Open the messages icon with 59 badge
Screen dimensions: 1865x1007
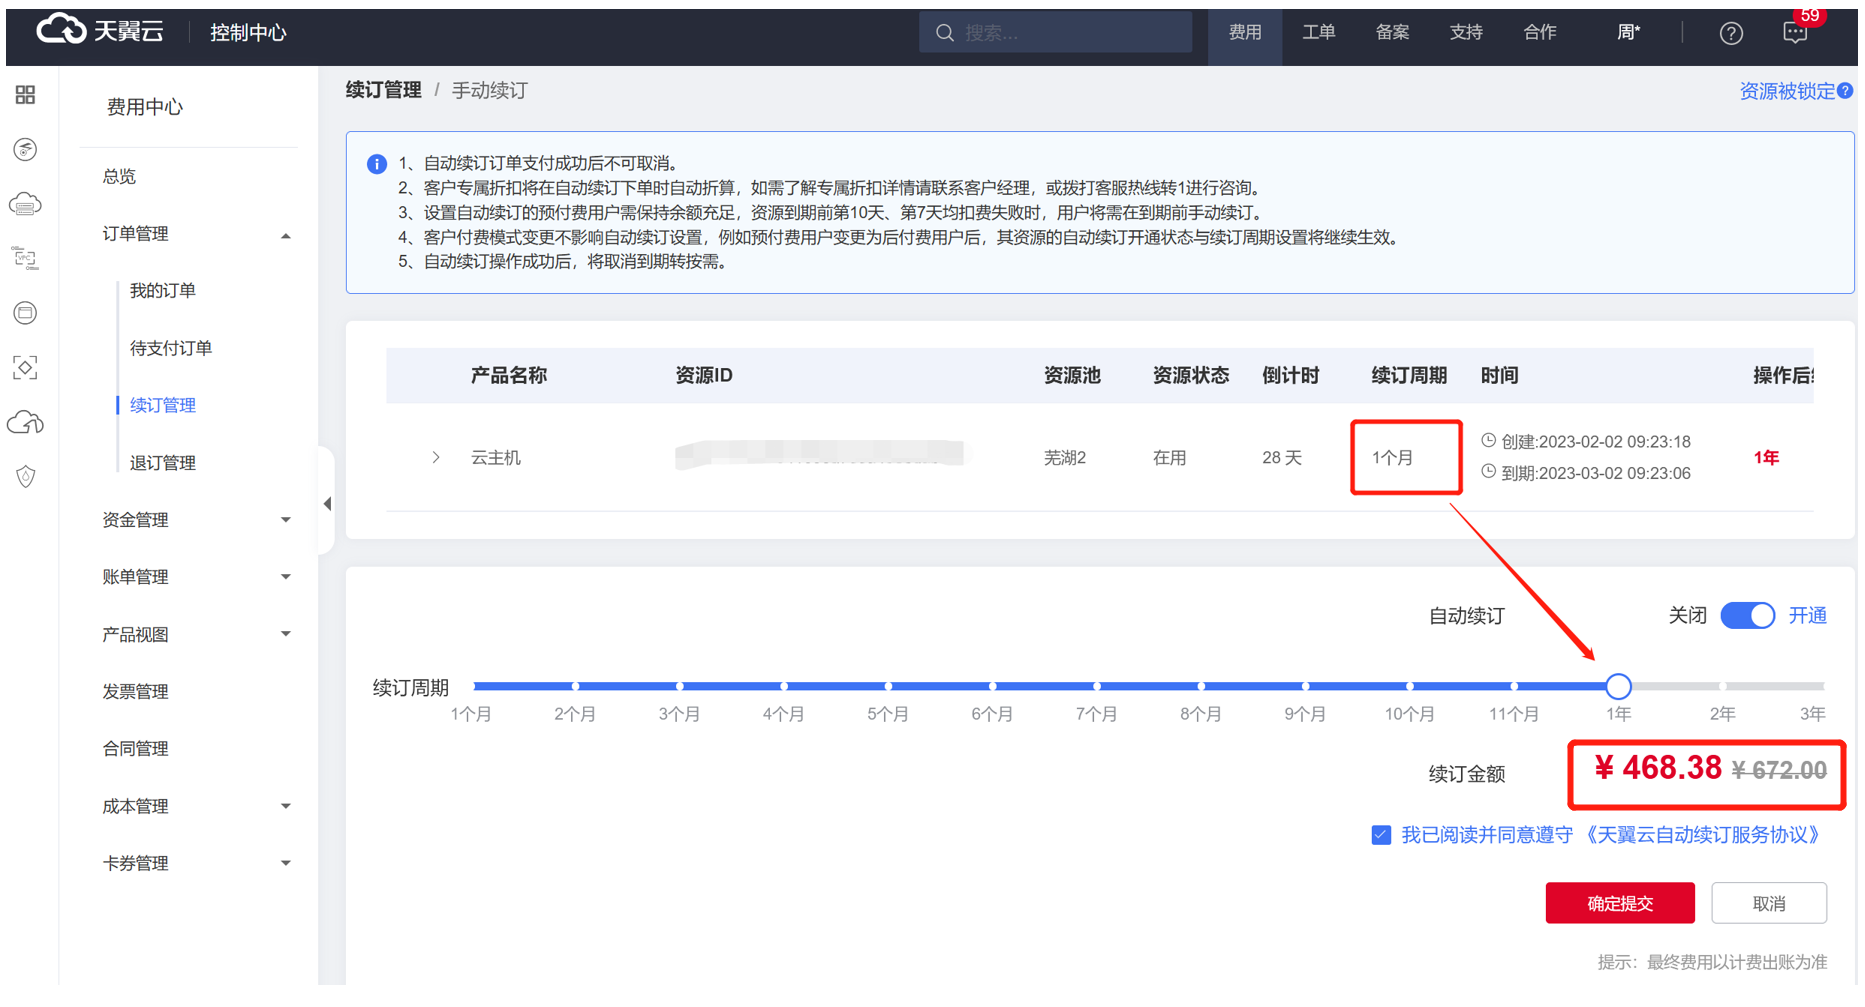(x=1795, y=33)
